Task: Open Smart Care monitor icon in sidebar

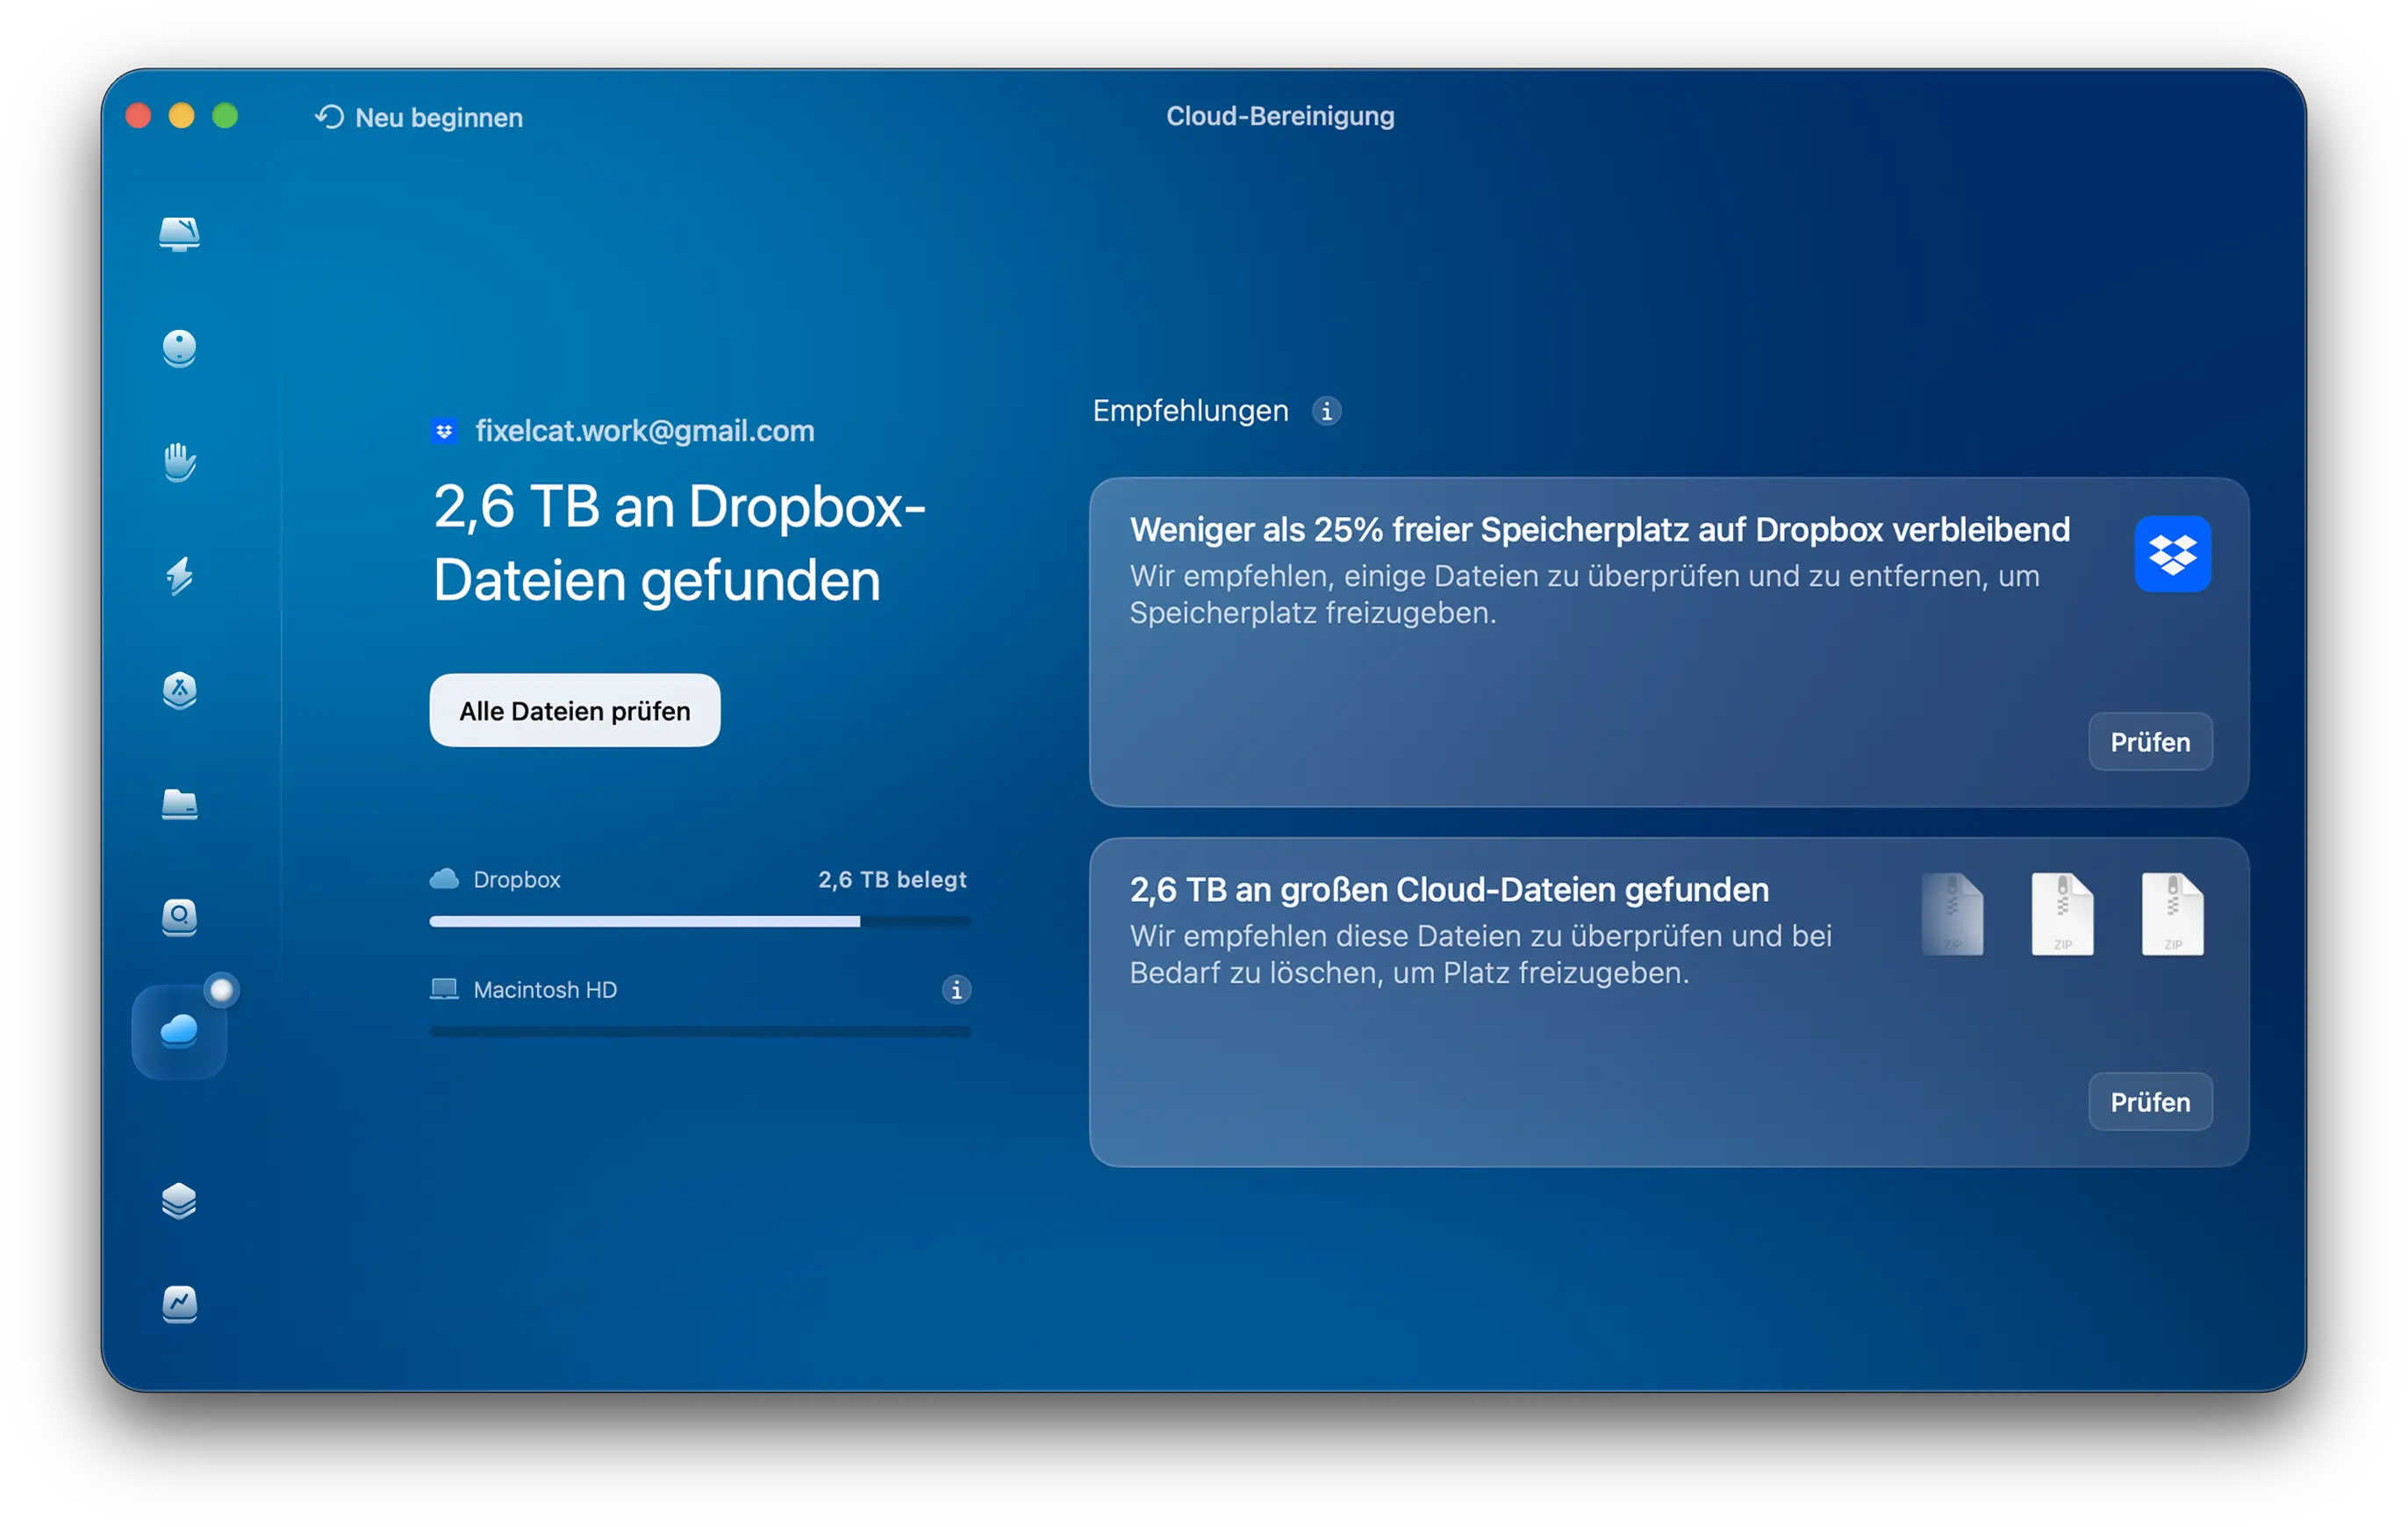Action: (x=179, y=234)
